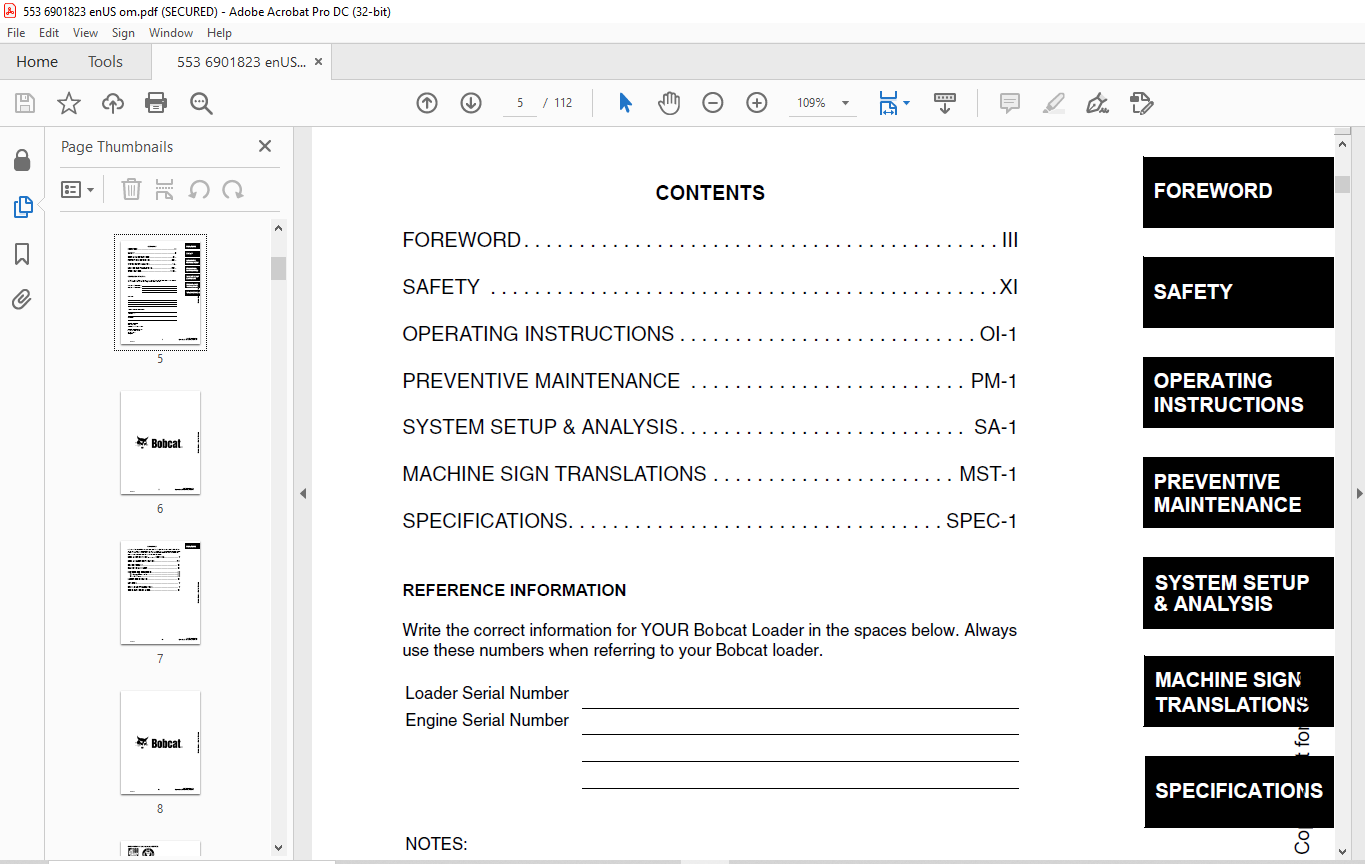Rotate page counterclockwise in thumbnails
This screenshot has width=1365, height=864.
pos(199,189)
